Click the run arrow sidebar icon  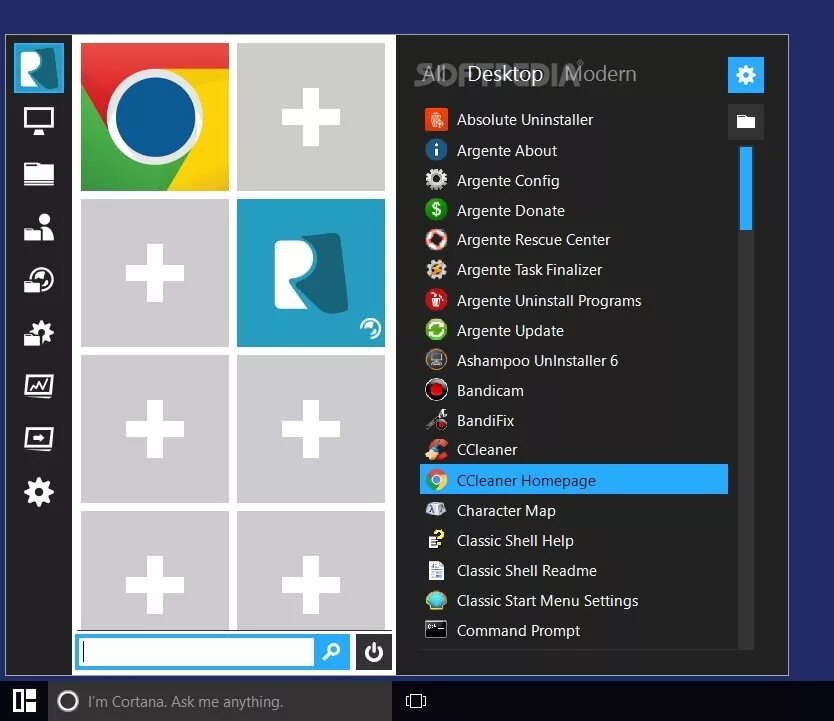tap(39, 439)
